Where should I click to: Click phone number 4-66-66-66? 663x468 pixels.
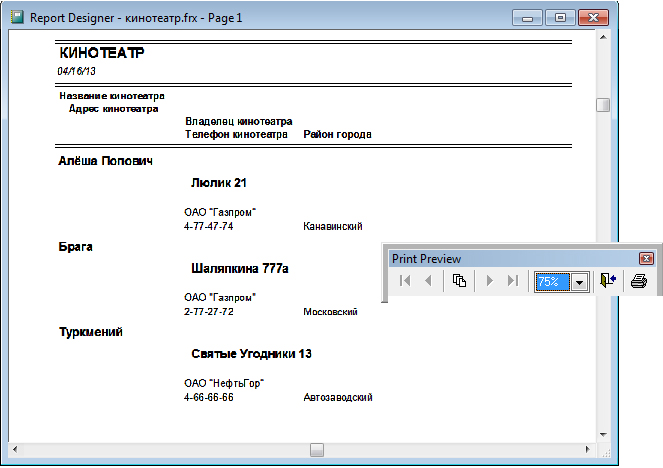[x=208, y=397]
